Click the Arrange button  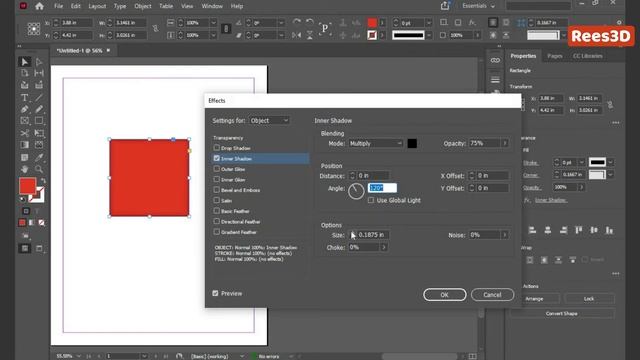534,299
